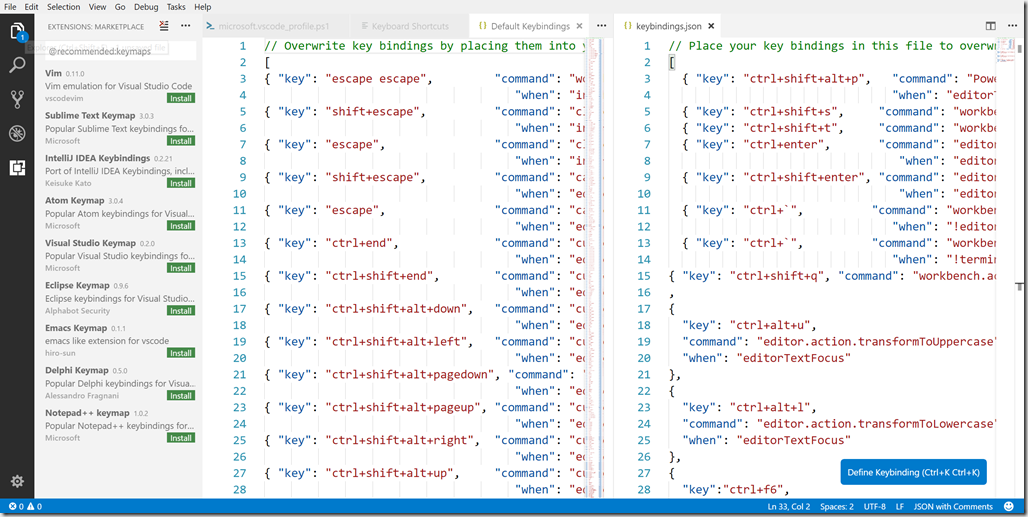
Task: Select Eclipse Keymap entry title
Action: pos(77,285)
